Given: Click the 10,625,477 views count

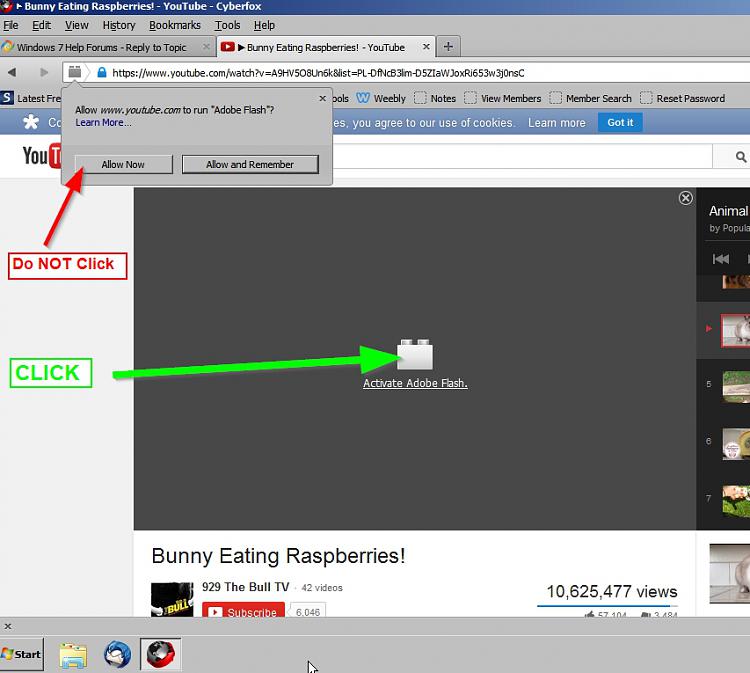Looking at the screenshot, I should [x=612, y=592].
